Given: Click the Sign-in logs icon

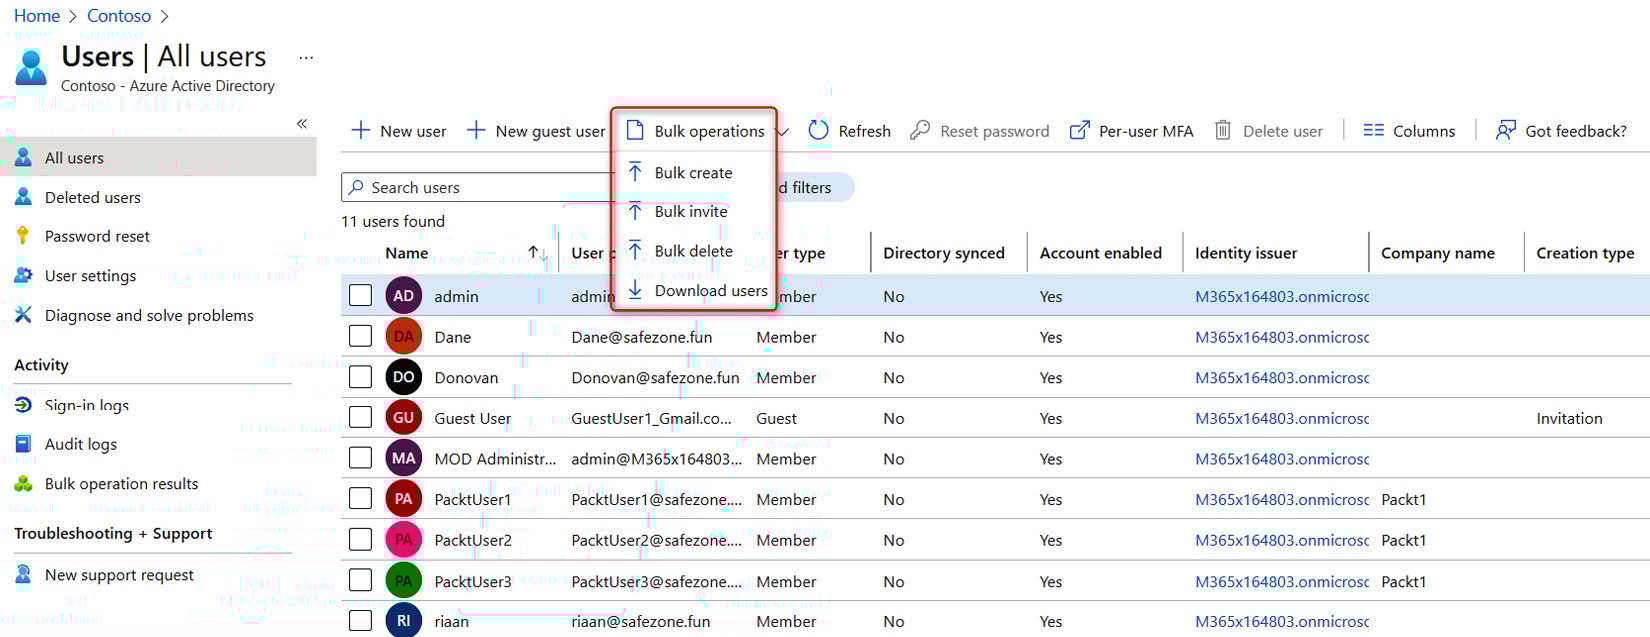Looking at the screenshot, I should point(23,405).
